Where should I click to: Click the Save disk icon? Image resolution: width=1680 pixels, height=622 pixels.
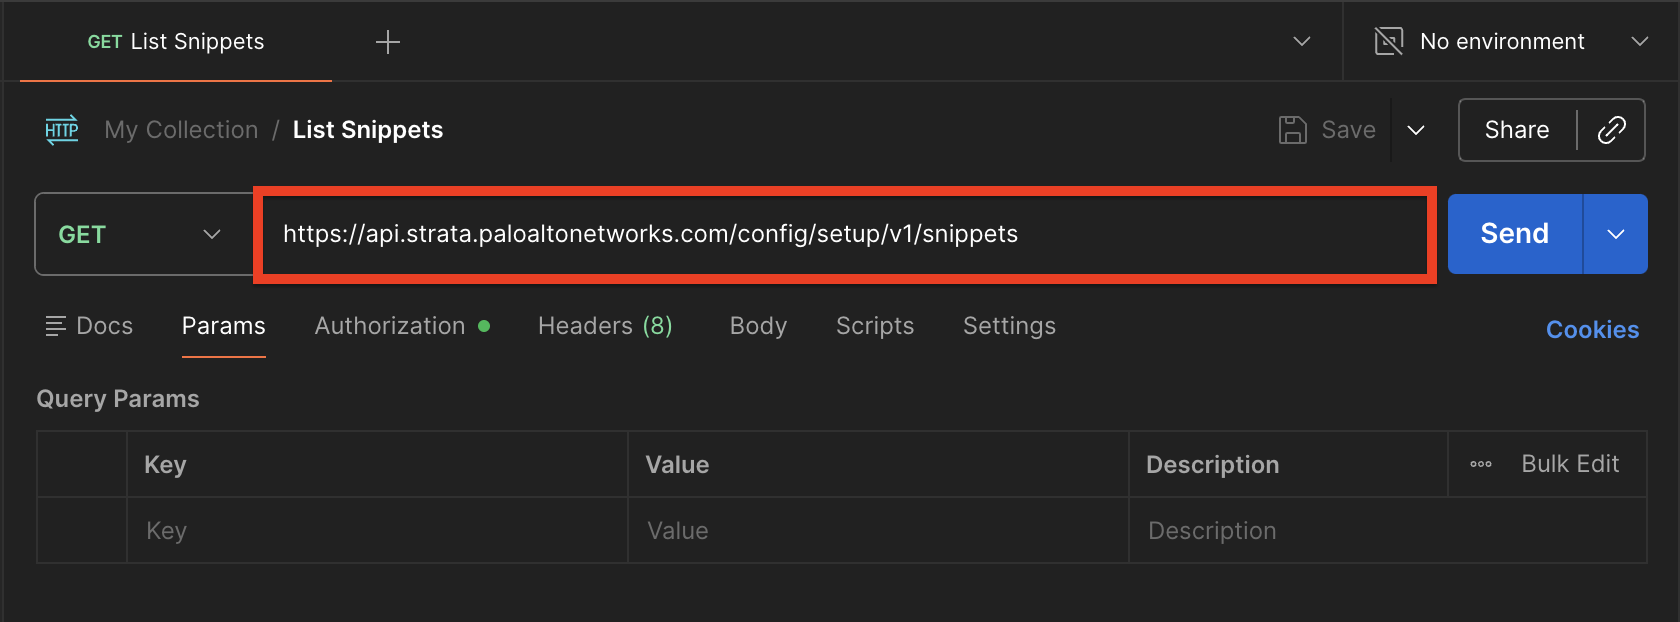1293,130
